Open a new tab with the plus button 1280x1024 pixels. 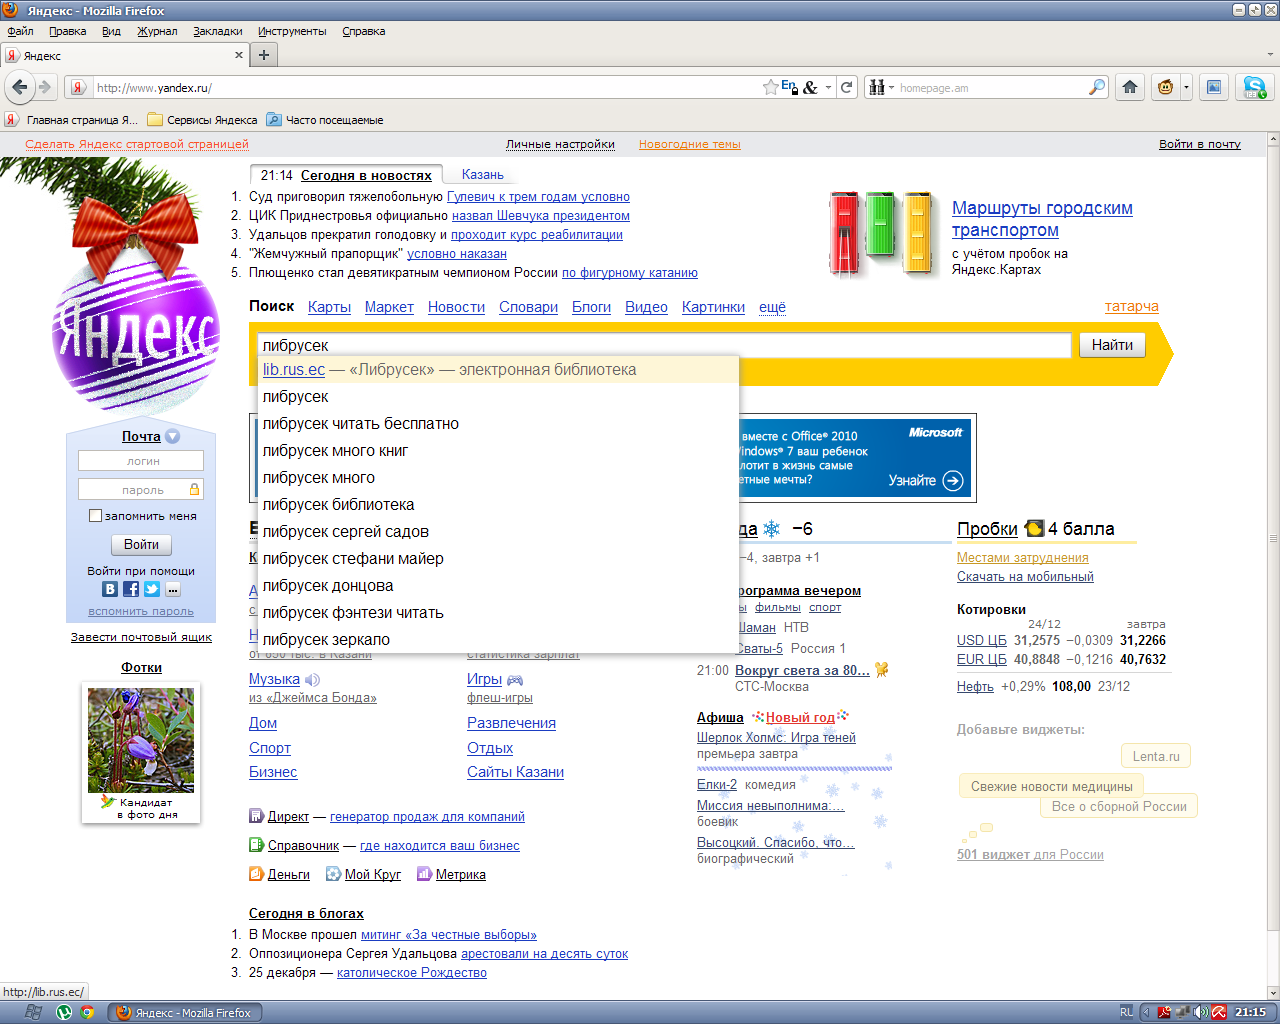pyautogui.click(x=264, y=55)
